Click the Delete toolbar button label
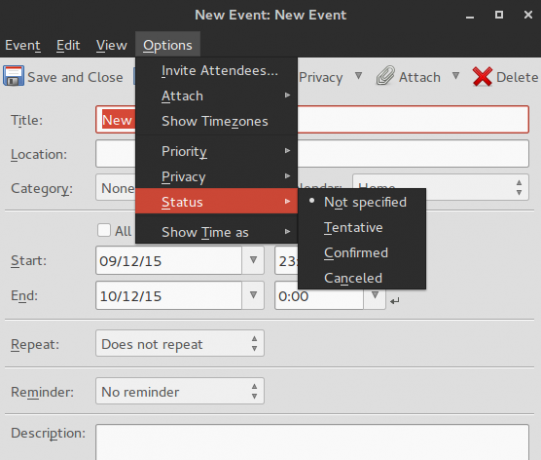541x460 pixels. 517,77
